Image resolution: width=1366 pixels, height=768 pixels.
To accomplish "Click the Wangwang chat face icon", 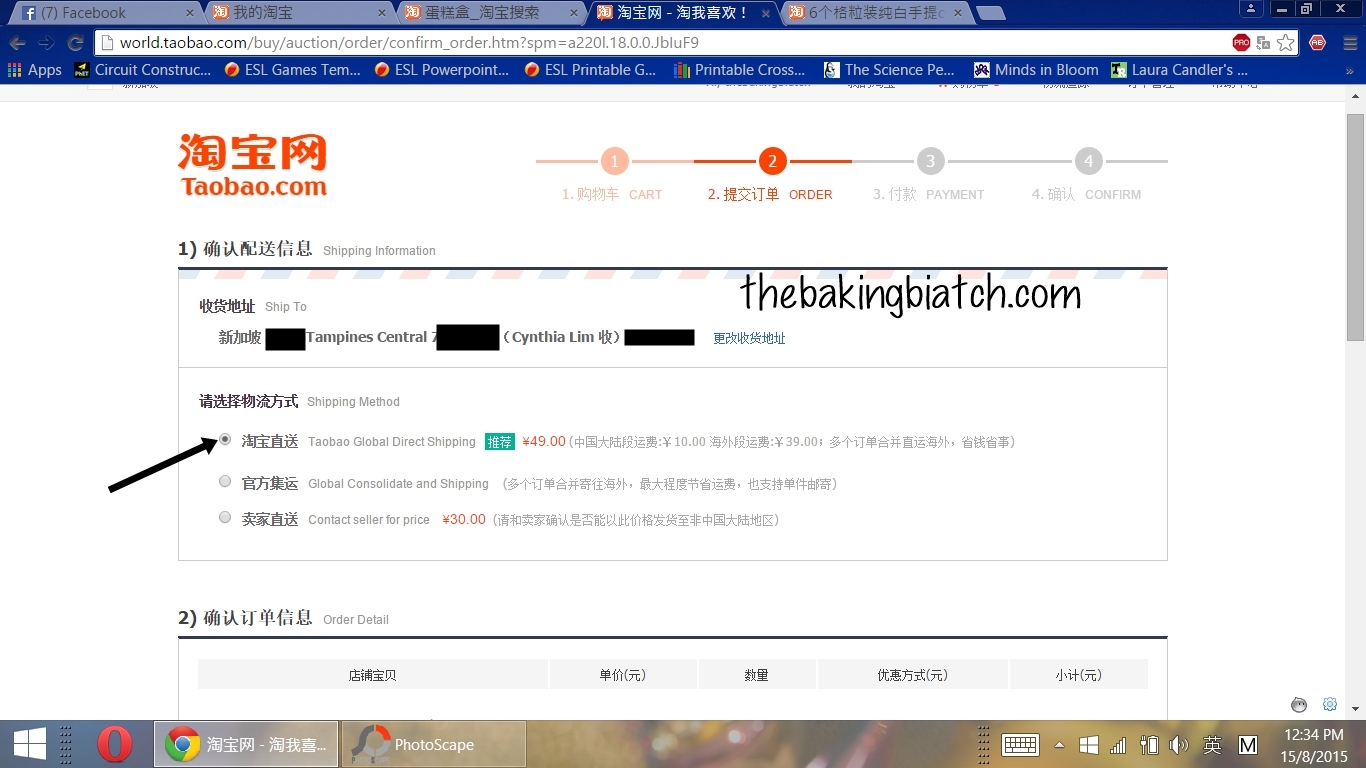I will [1299, 704].
